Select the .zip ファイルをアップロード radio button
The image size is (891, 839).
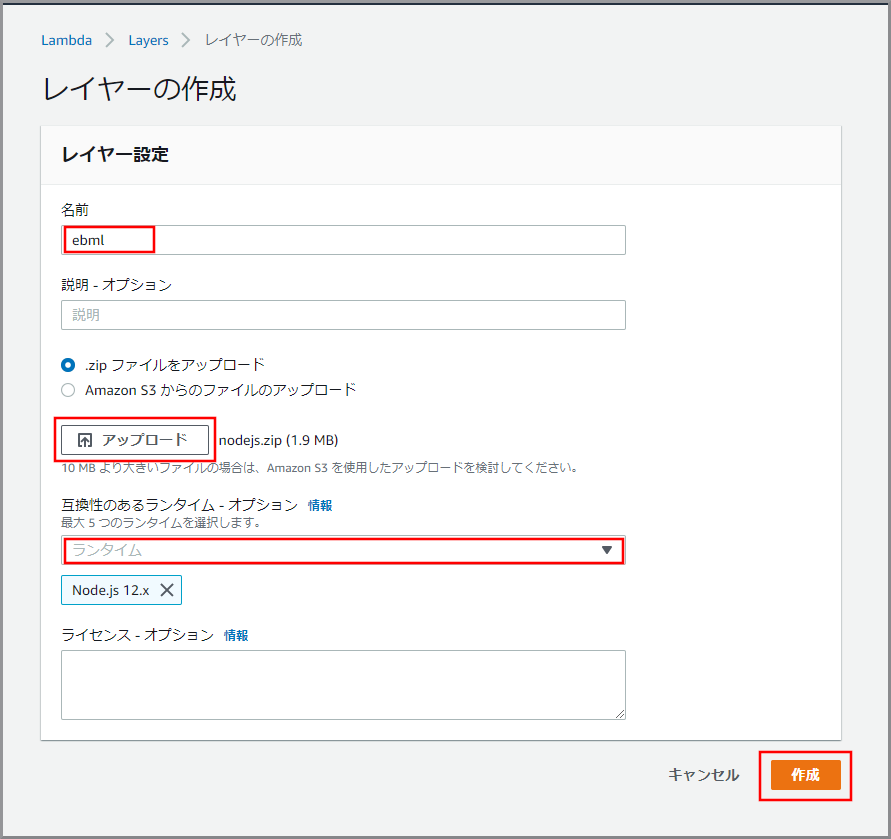tap(68, 365)
